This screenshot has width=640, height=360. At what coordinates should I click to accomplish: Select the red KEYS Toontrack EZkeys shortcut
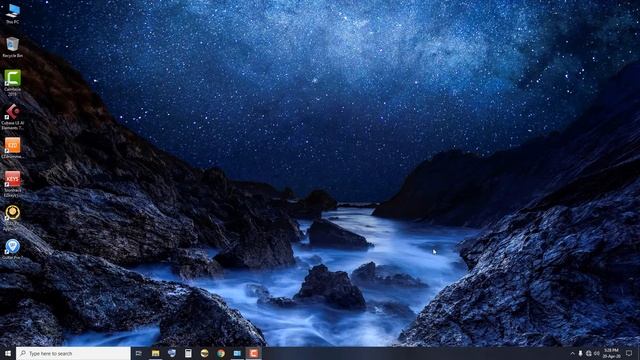pos(13,184)
